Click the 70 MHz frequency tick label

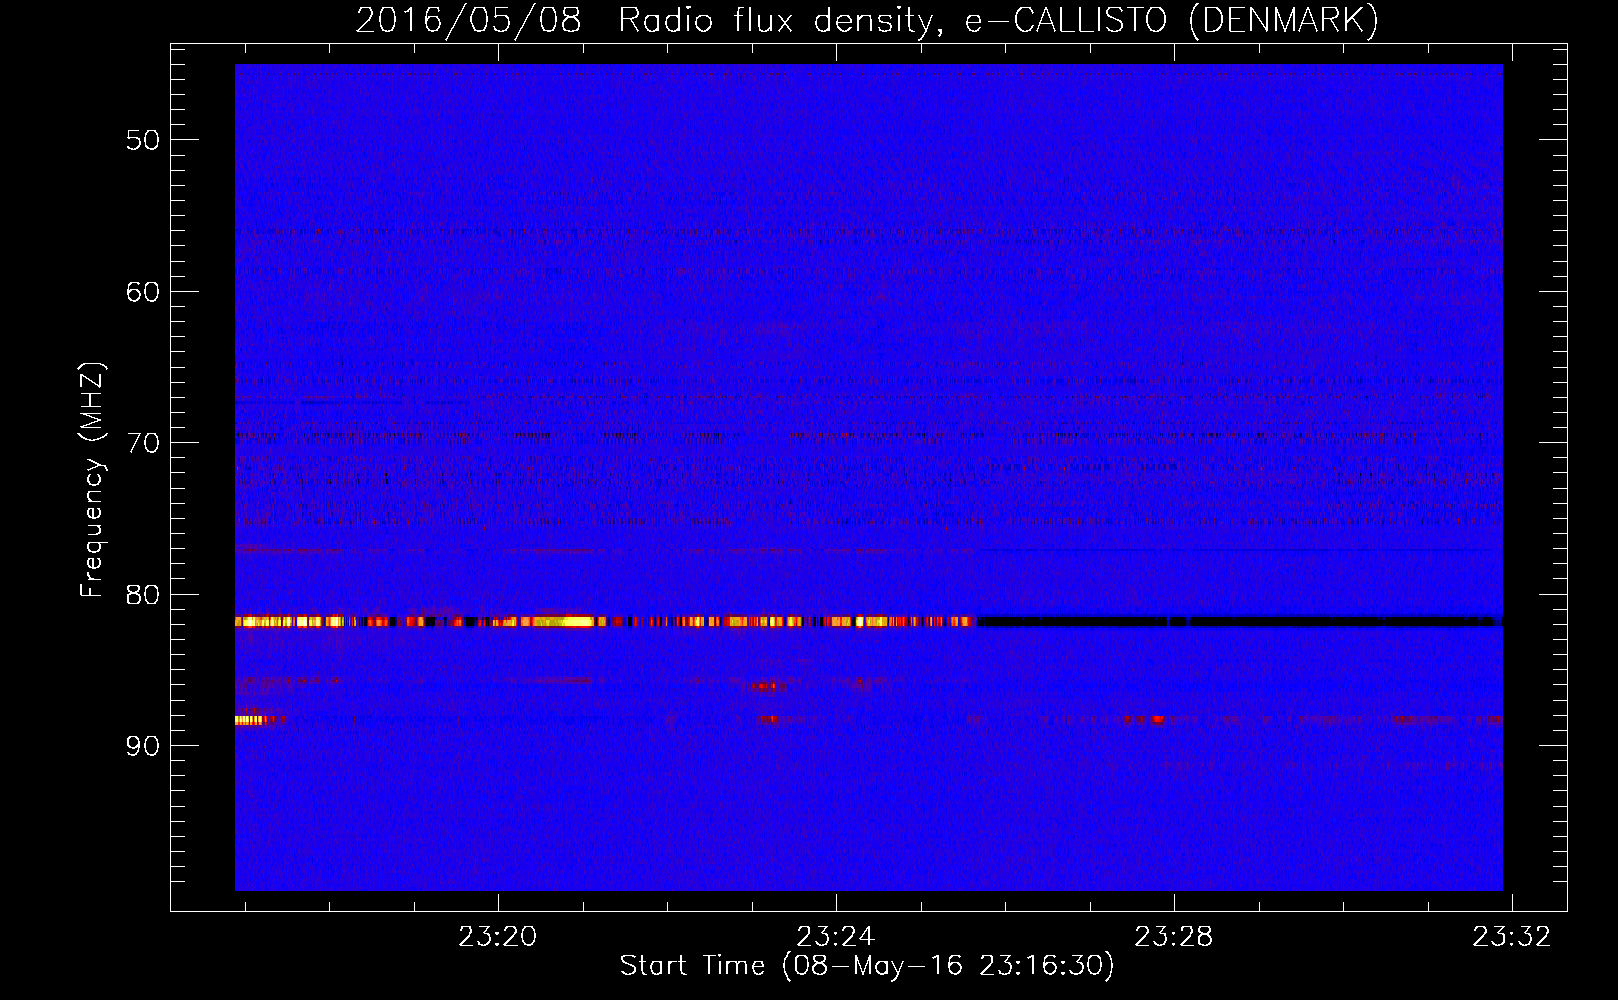point(143,443)
